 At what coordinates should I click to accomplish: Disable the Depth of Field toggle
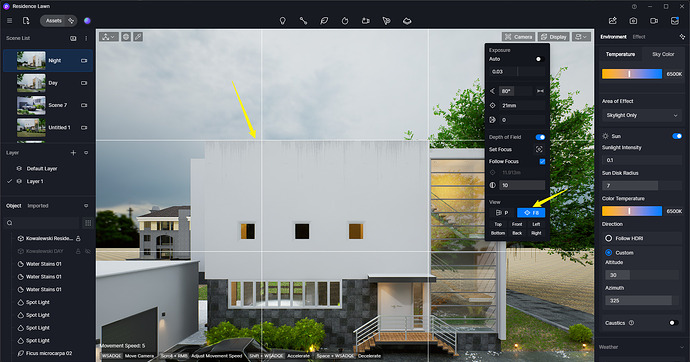click(x=540, y=137)
